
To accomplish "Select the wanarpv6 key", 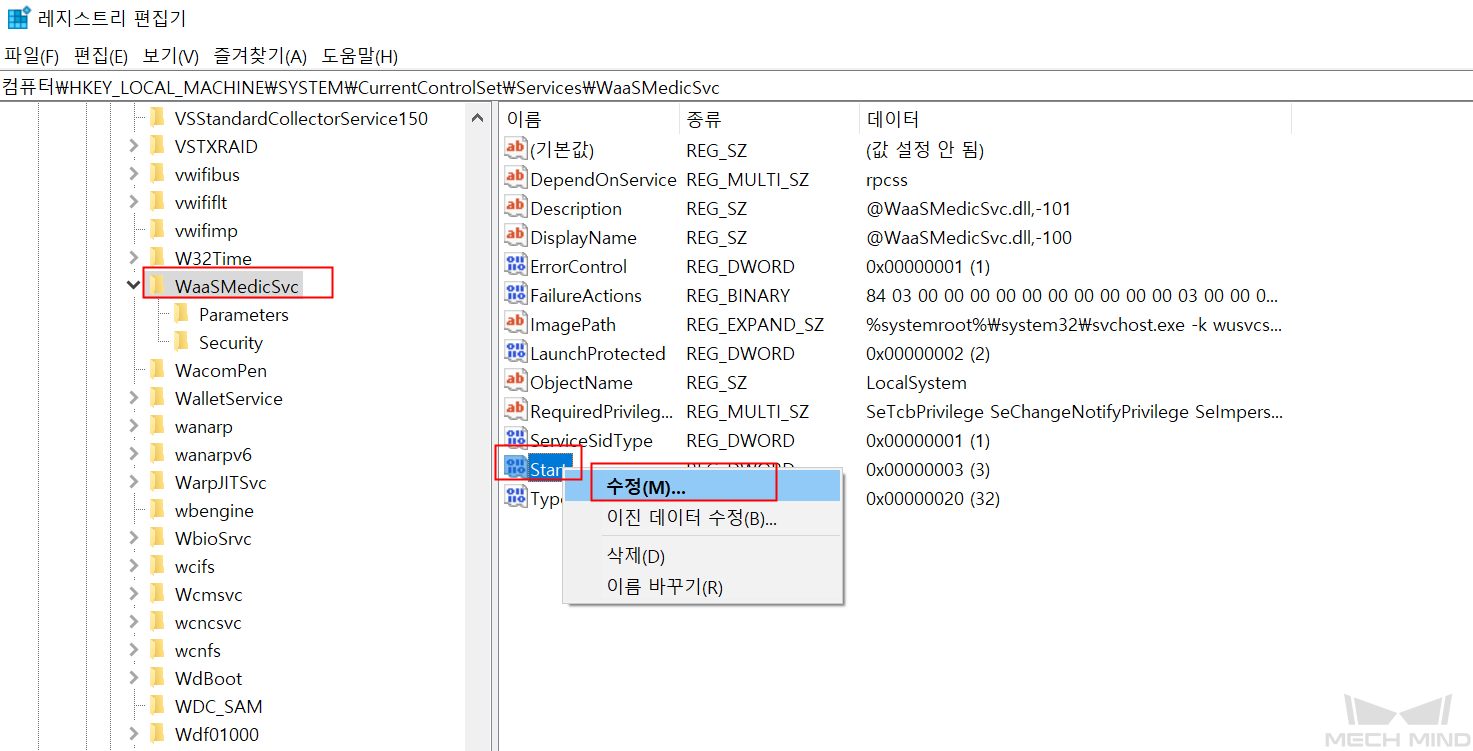I will (213, 454).
